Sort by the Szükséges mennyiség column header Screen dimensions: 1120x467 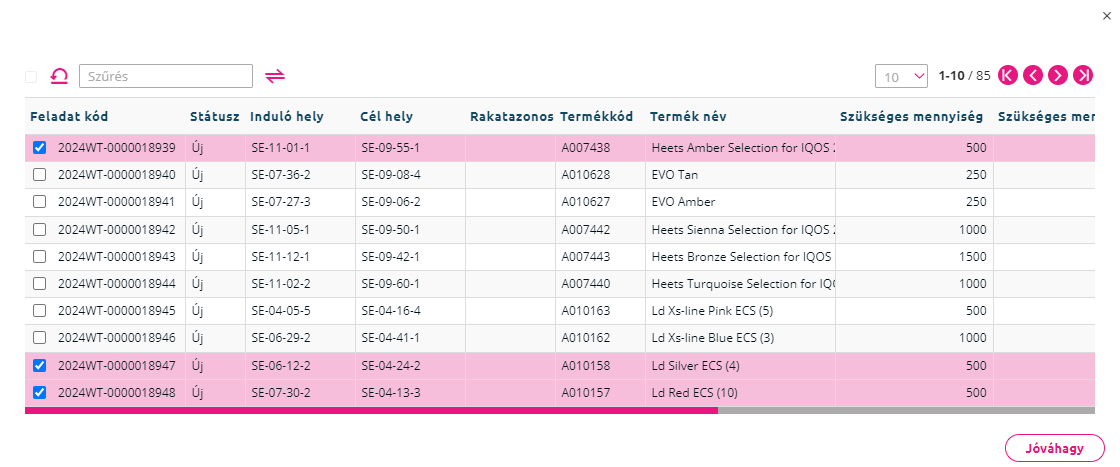[x=911, y=116]
